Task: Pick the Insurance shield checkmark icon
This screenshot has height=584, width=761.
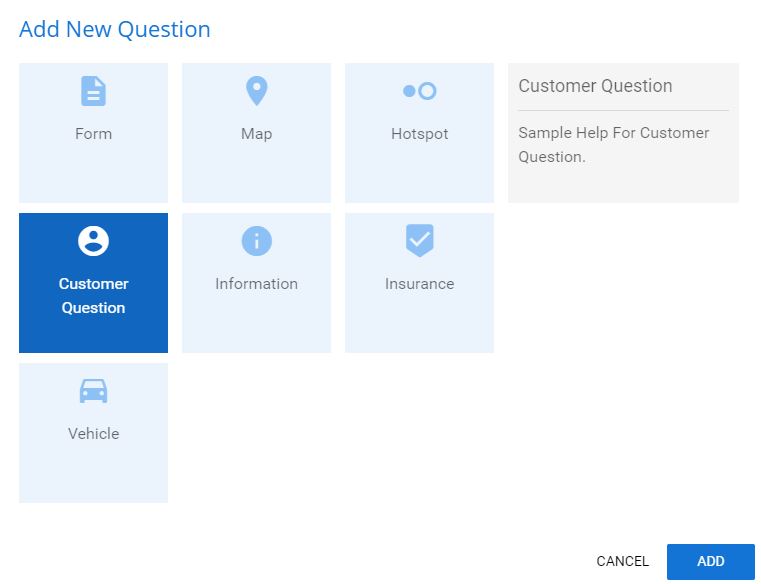Action: 419,240
